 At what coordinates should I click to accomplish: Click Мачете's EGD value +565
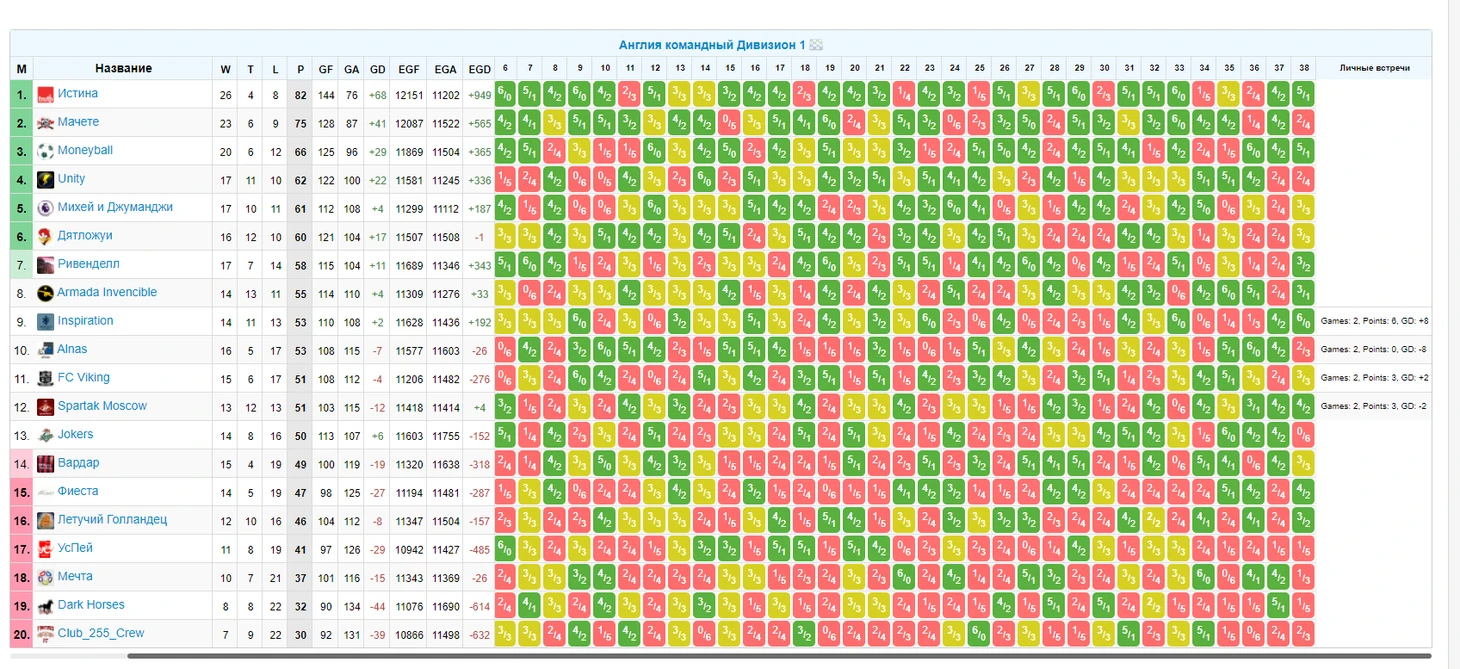480,123
